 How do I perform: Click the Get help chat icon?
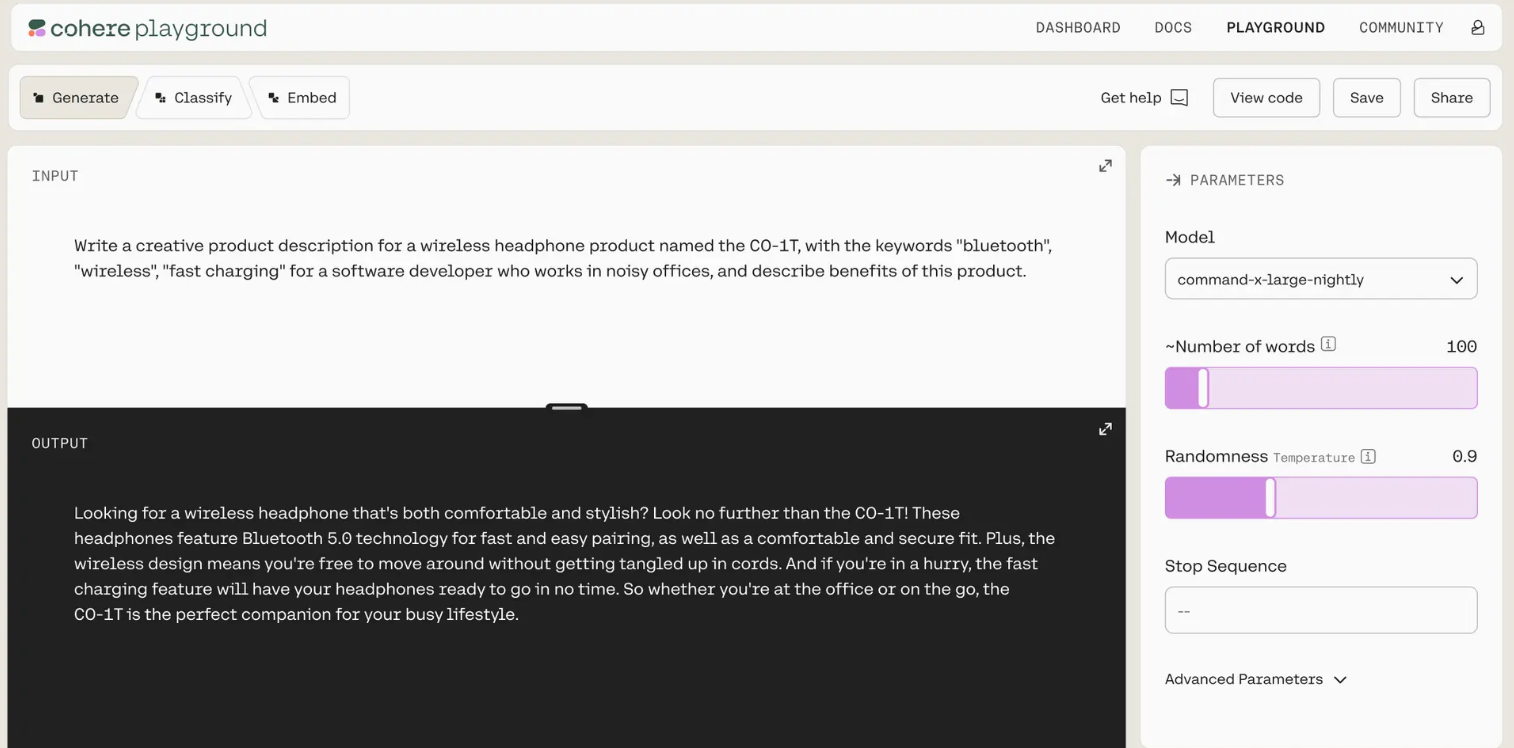tap(1179, 98)
